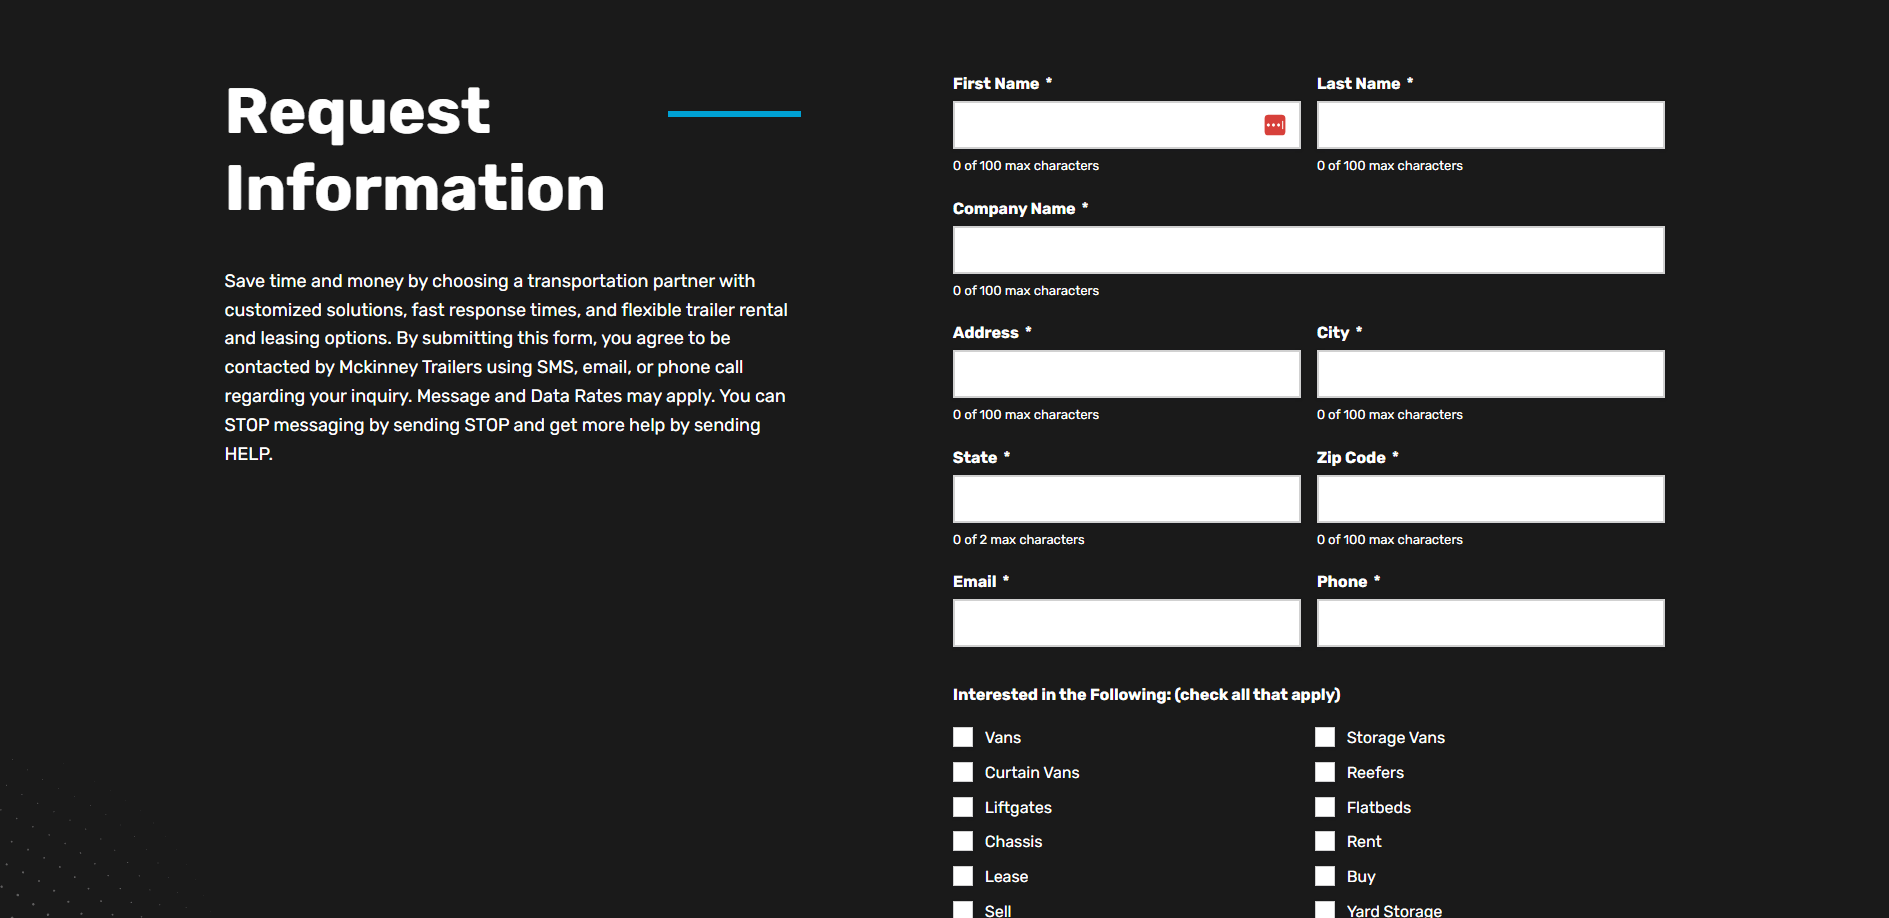Tick the Flatbeds checkbox
Image resolution: width=1889 pixels, height=918 pixels.
(x=1325, y=807)
